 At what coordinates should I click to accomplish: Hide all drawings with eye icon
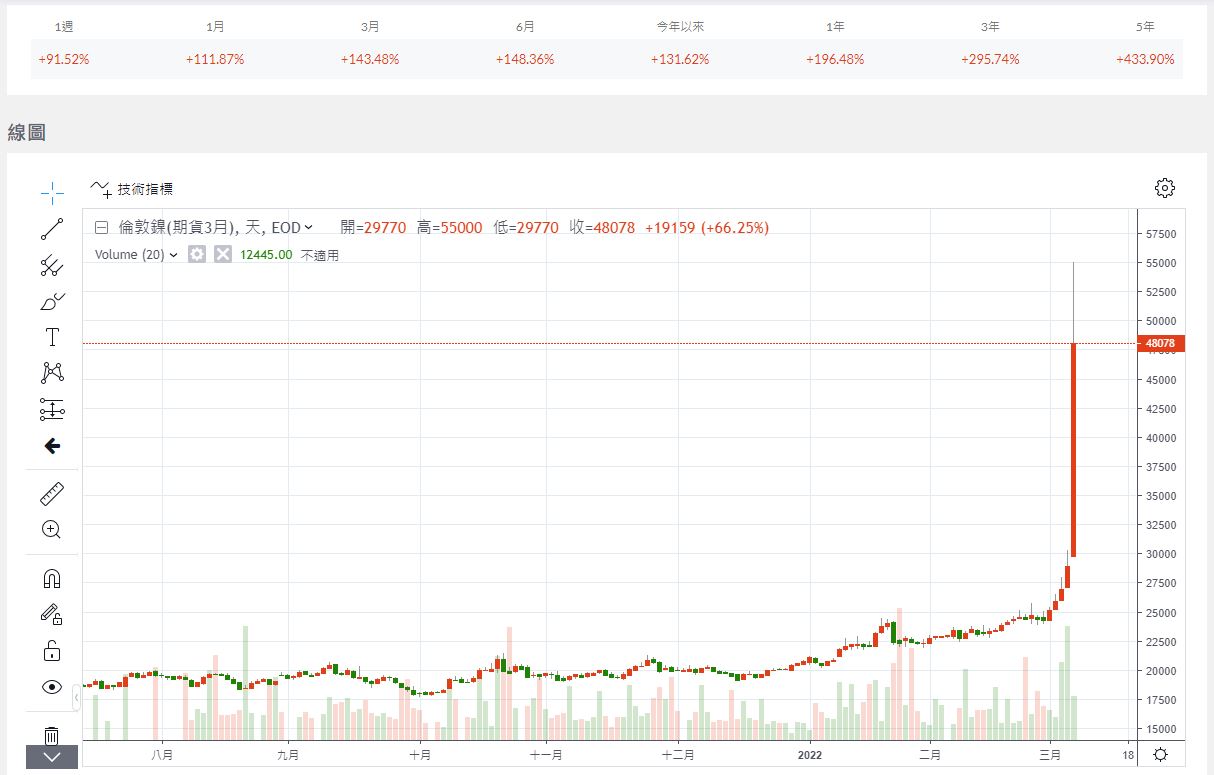(x=52, y=687)
